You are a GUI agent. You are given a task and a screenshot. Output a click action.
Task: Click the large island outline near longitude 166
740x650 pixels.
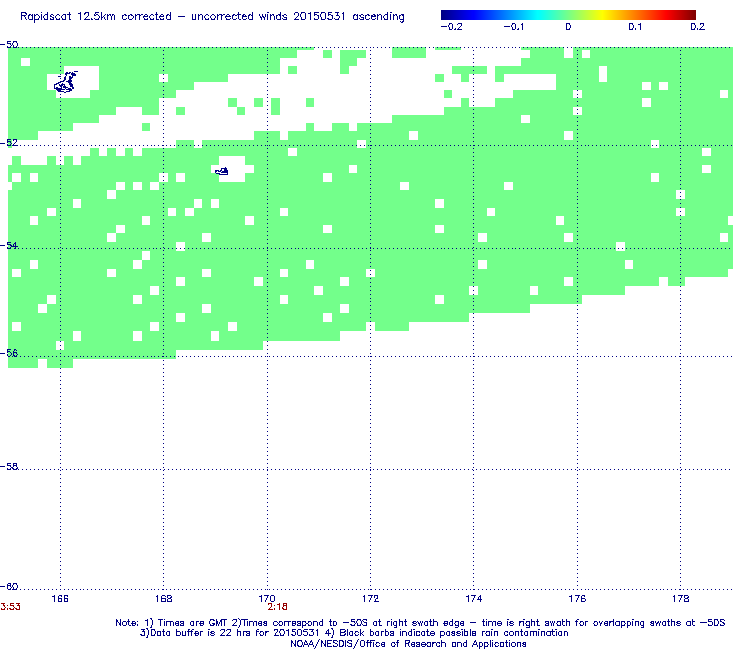(66, 82)
